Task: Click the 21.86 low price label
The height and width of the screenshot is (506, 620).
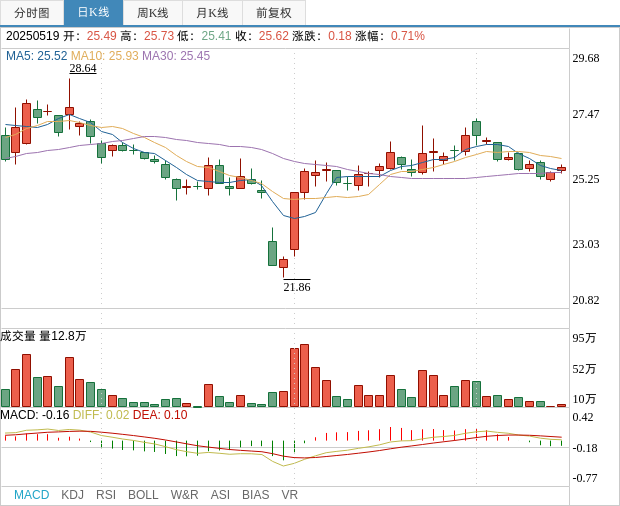Action: click(297, 287)
